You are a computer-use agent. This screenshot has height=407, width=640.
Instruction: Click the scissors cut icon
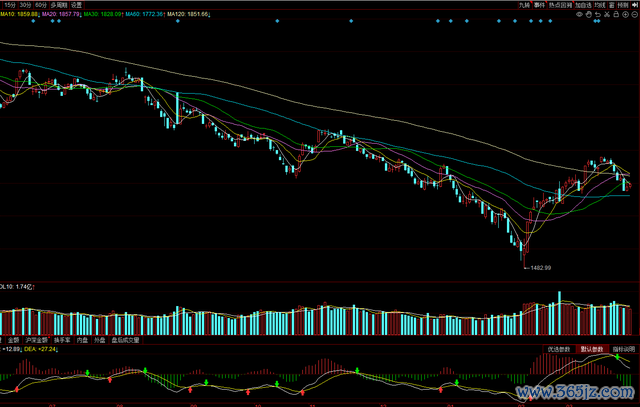(x=607, y=15)
